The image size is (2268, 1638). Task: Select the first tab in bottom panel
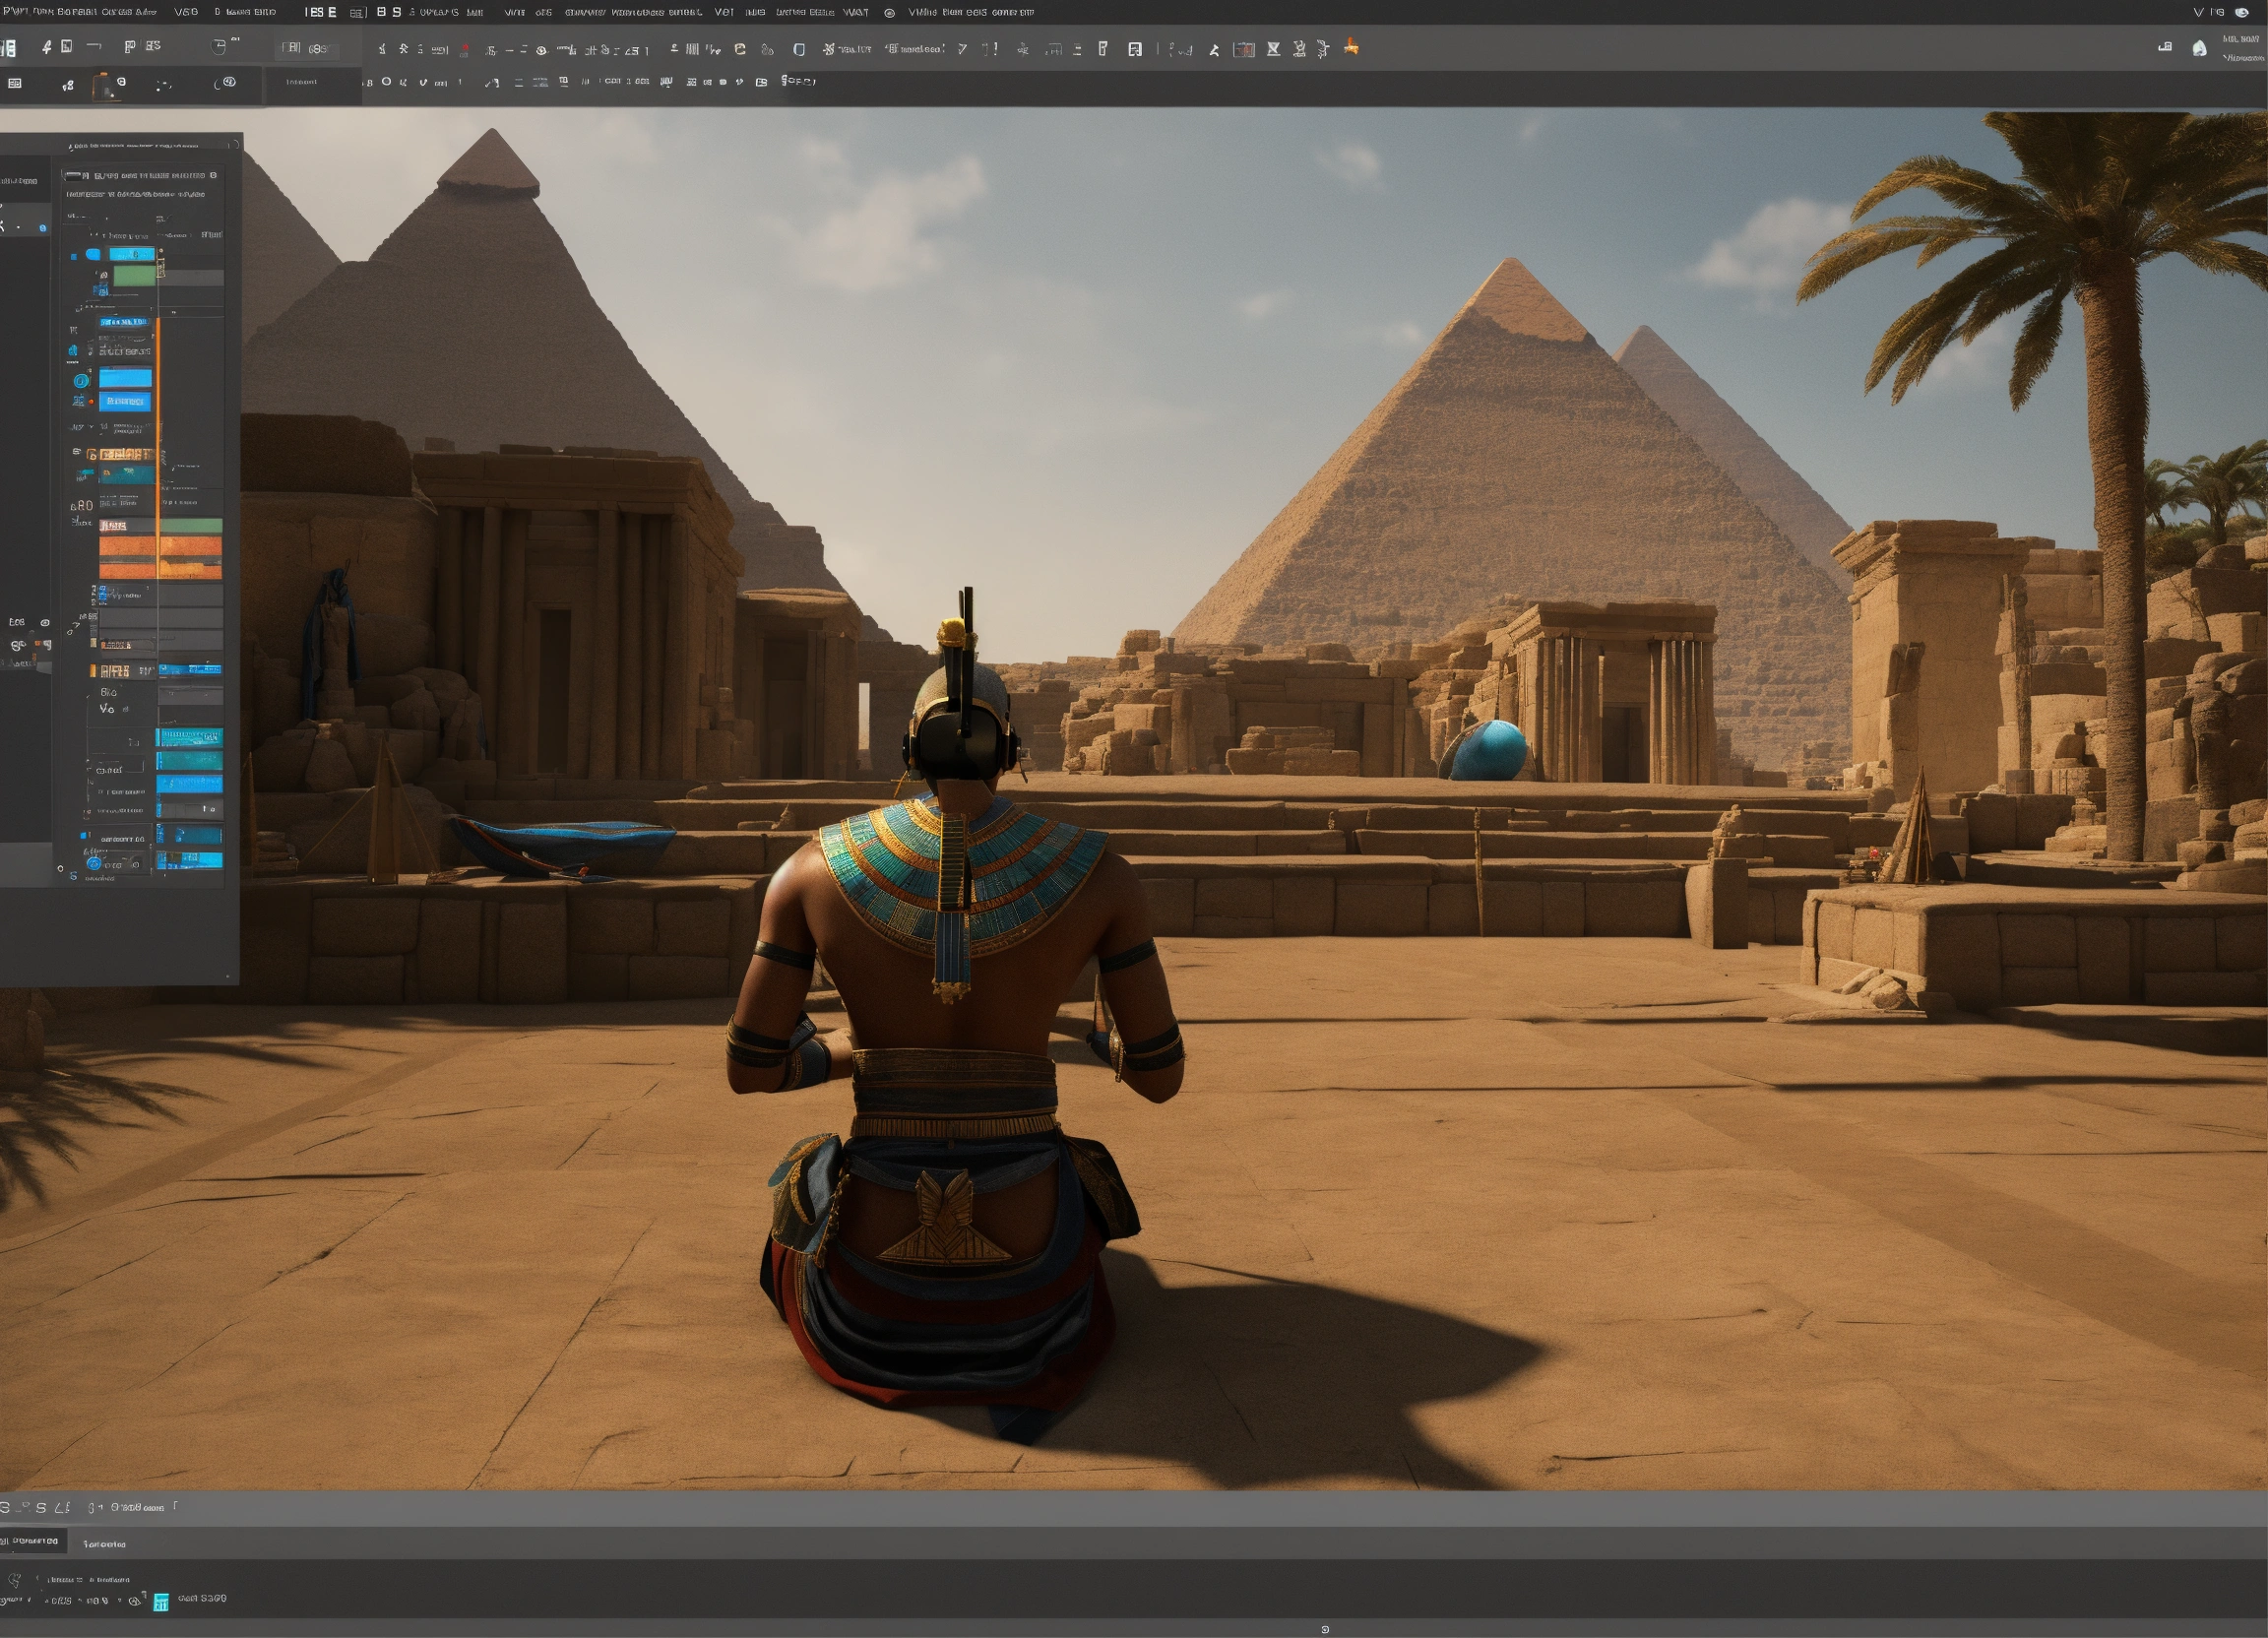tap(33, 1541)
